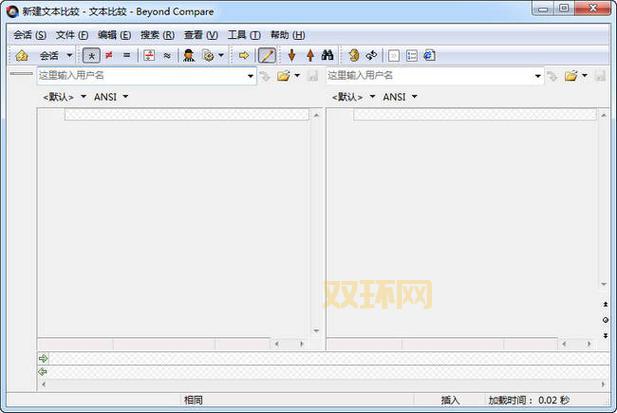Click right pane open-file folder icon

pos(571,76)
